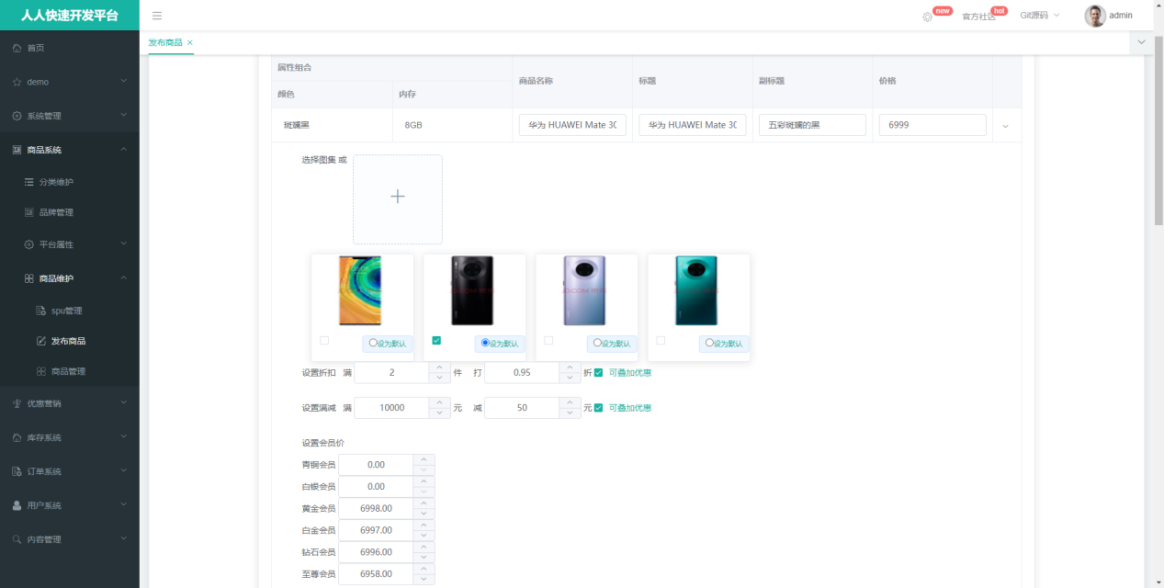Click the 至尊会员 price field 6958.00

point(376,574)
